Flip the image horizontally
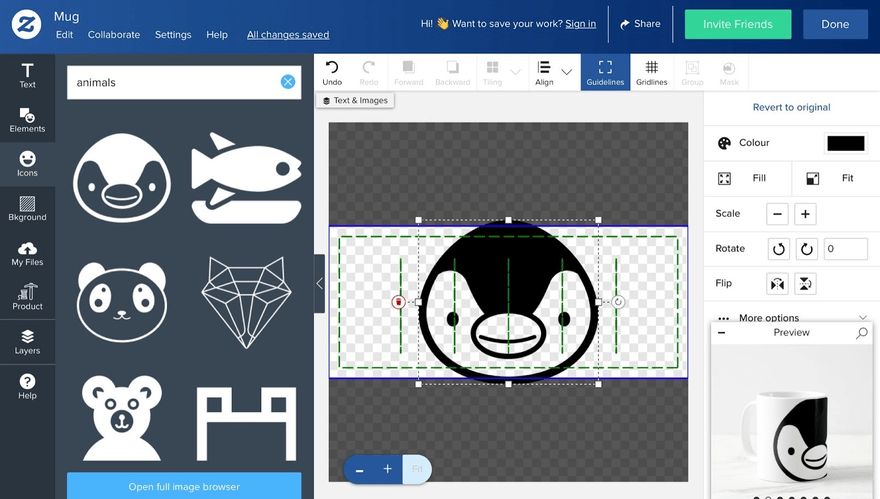Viewport: 880px width, 499px height. click(777, 284)
